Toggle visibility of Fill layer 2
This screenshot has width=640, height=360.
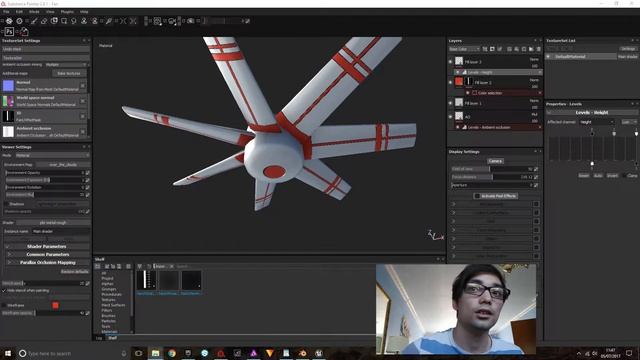451,82
